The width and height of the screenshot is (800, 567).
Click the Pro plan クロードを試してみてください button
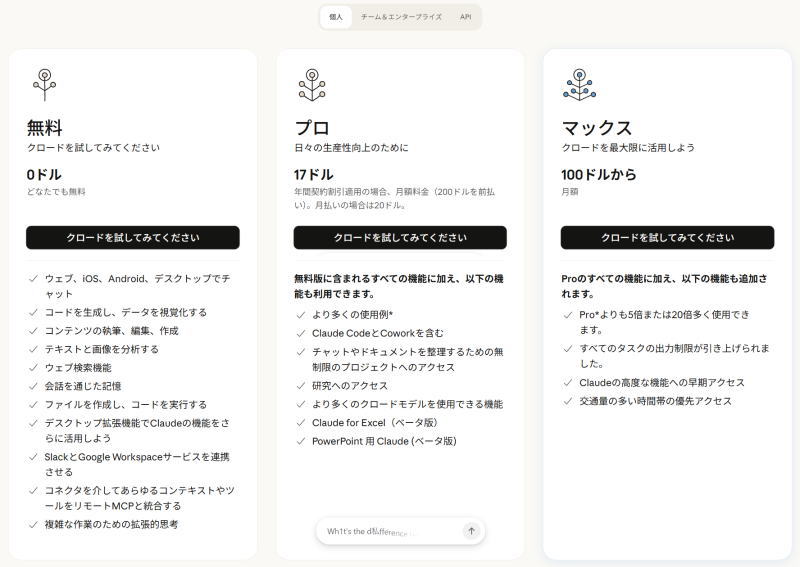point(400,238)
